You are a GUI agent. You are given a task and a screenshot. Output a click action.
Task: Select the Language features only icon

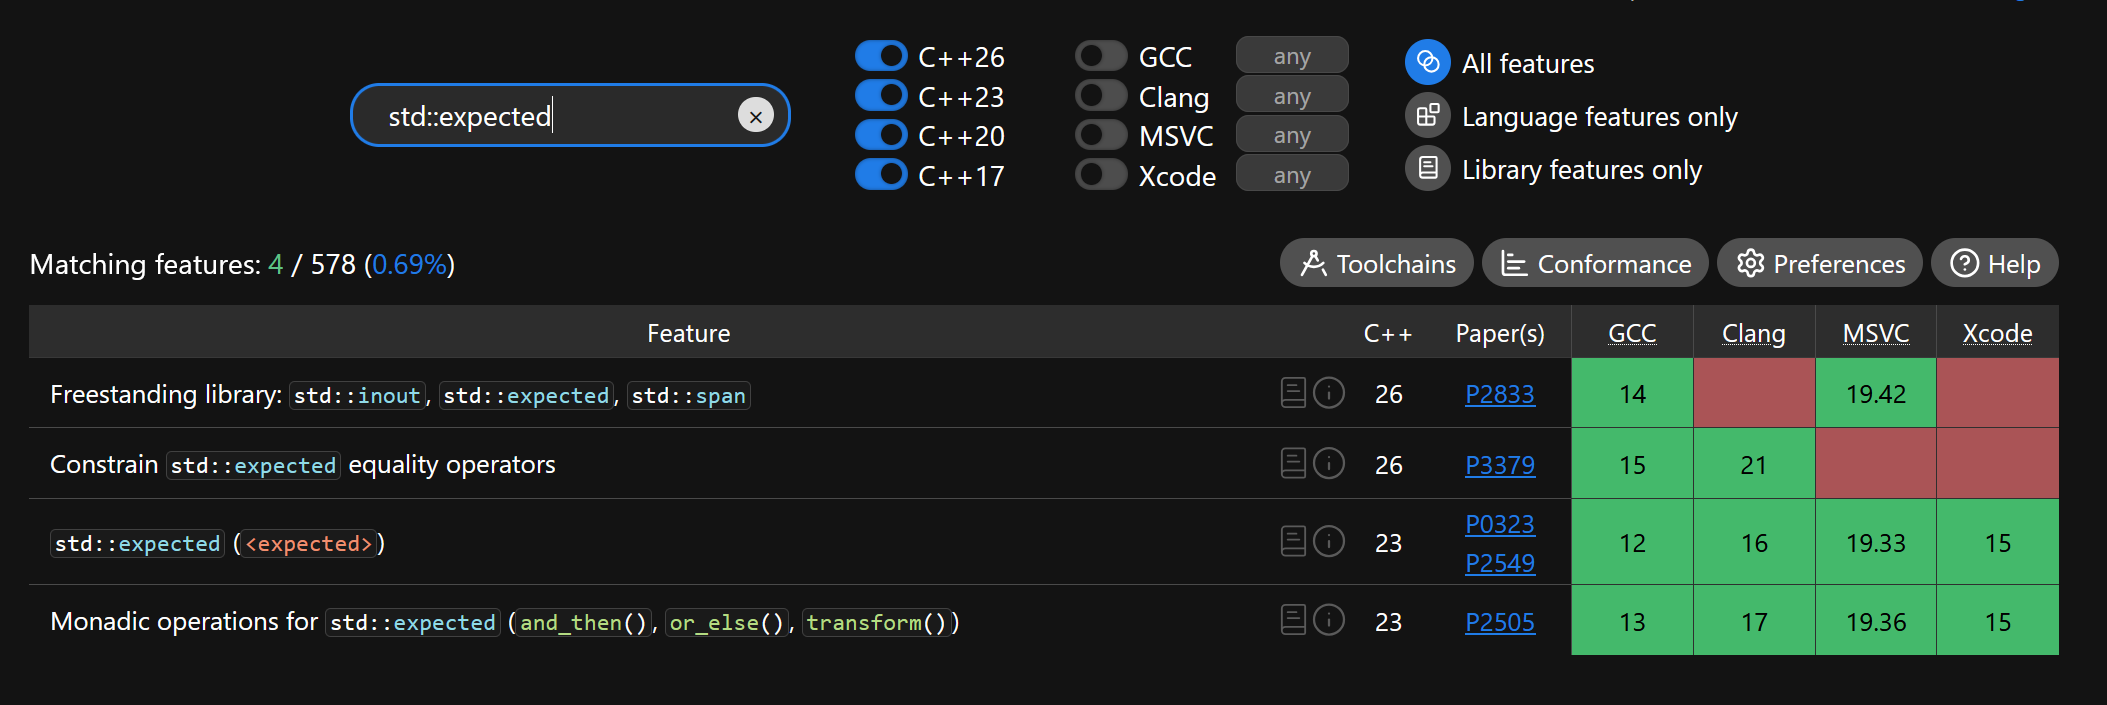point(1428,116)
